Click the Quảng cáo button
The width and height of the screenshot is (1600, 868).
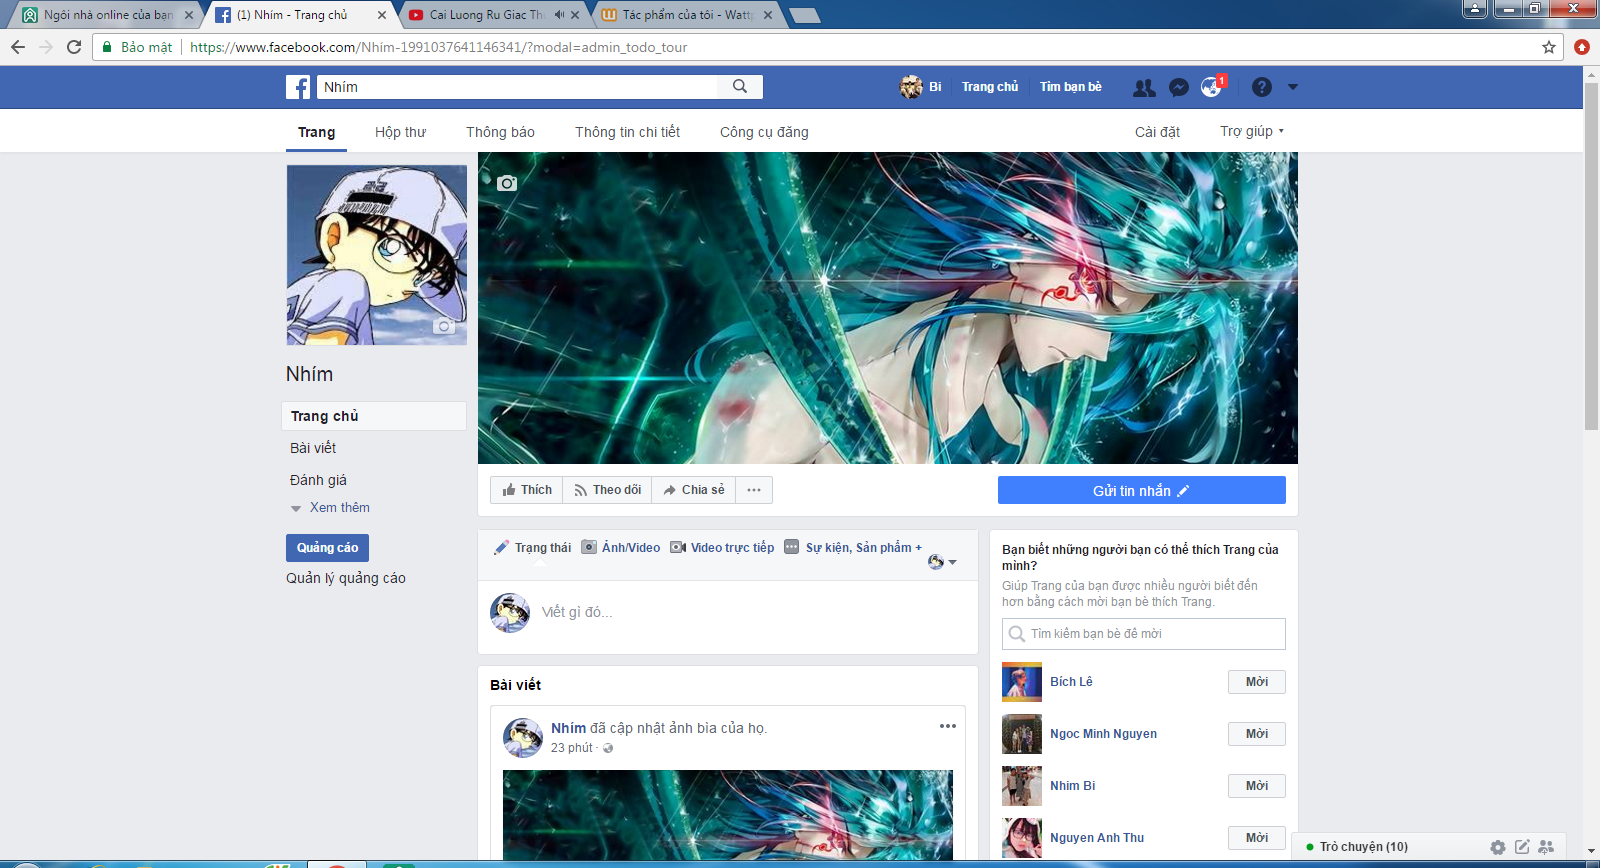[327, 548]
